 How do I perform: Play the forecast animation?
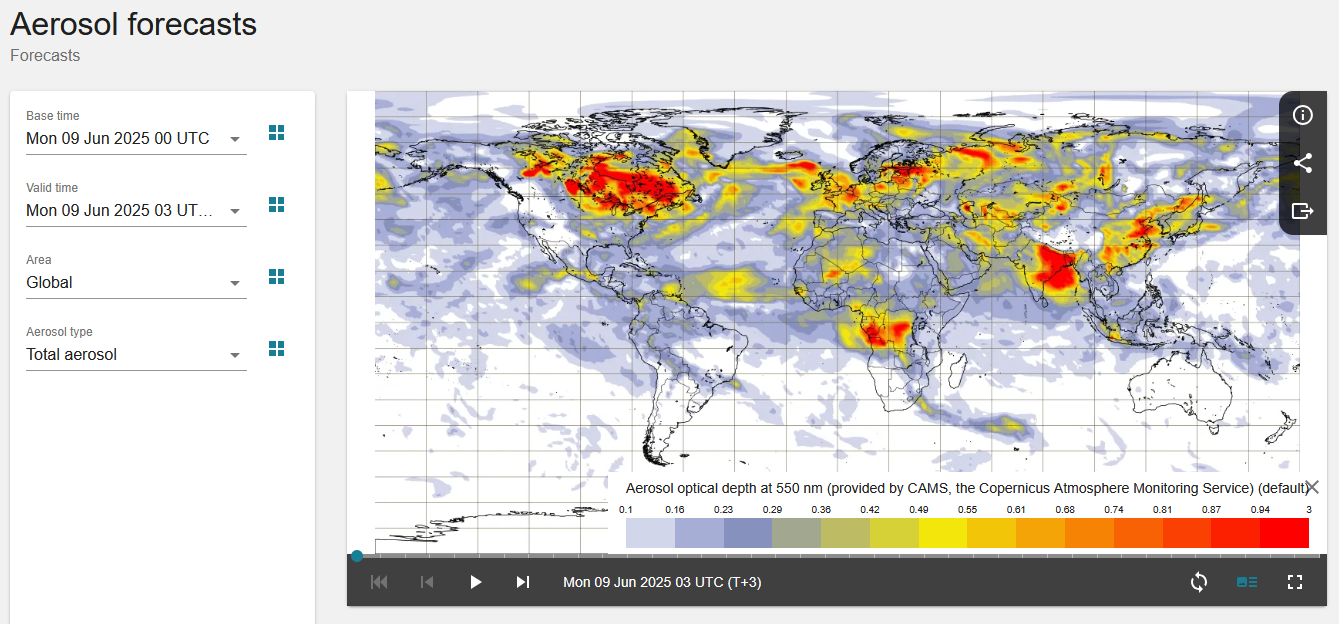475,582
